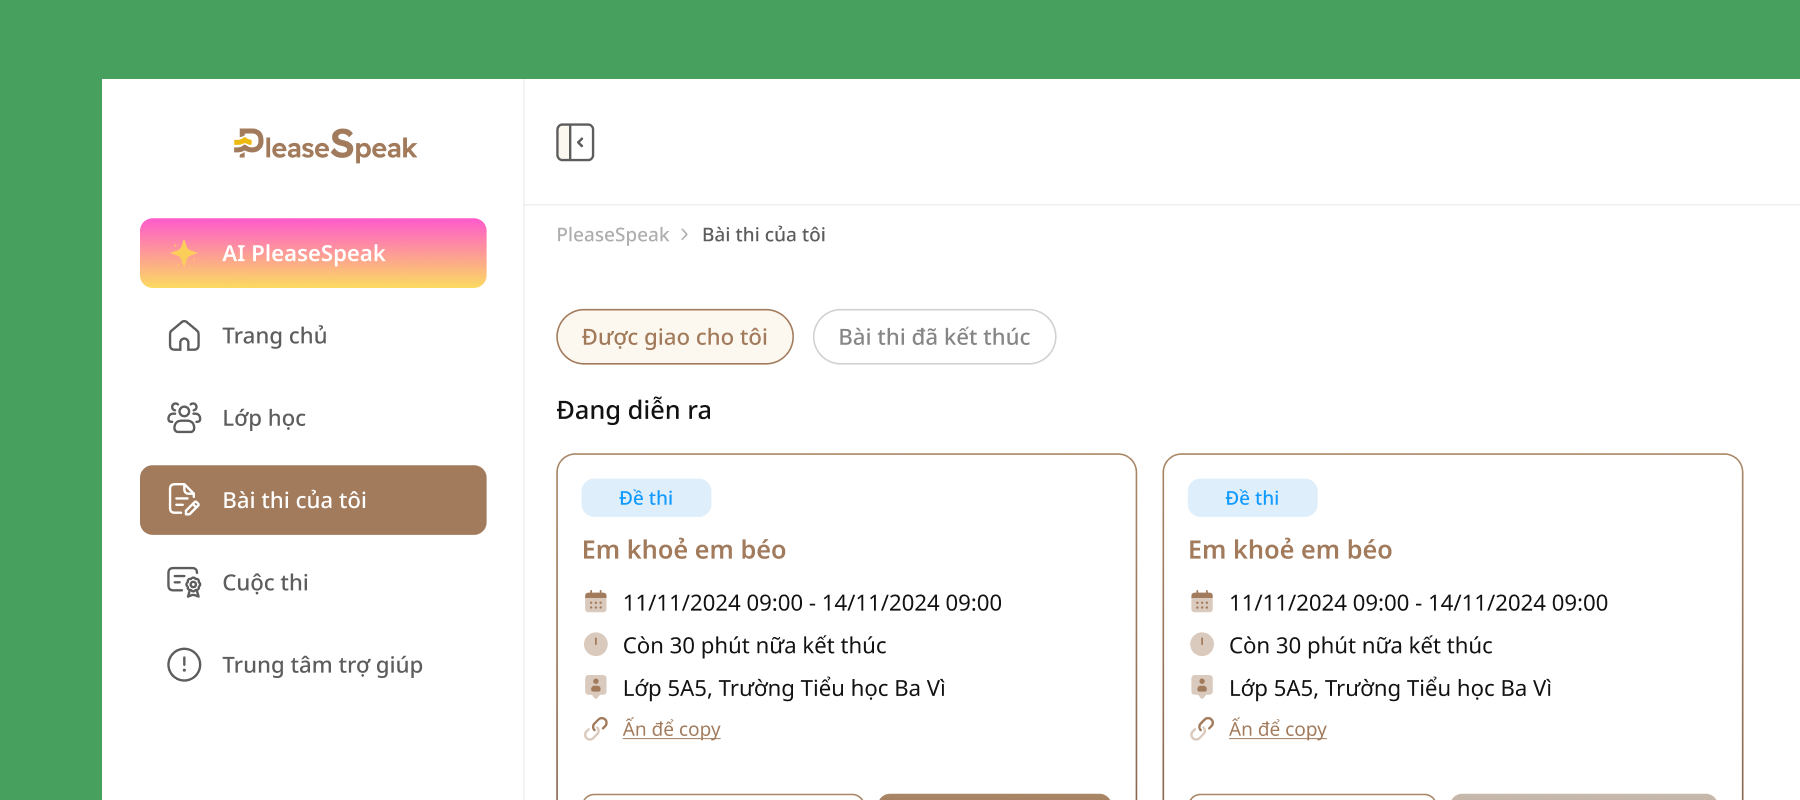Click Còn 30 phút nữa kết thúc in first card
Viewport: 1800px width, 800px height.
(x=755, y=646)
